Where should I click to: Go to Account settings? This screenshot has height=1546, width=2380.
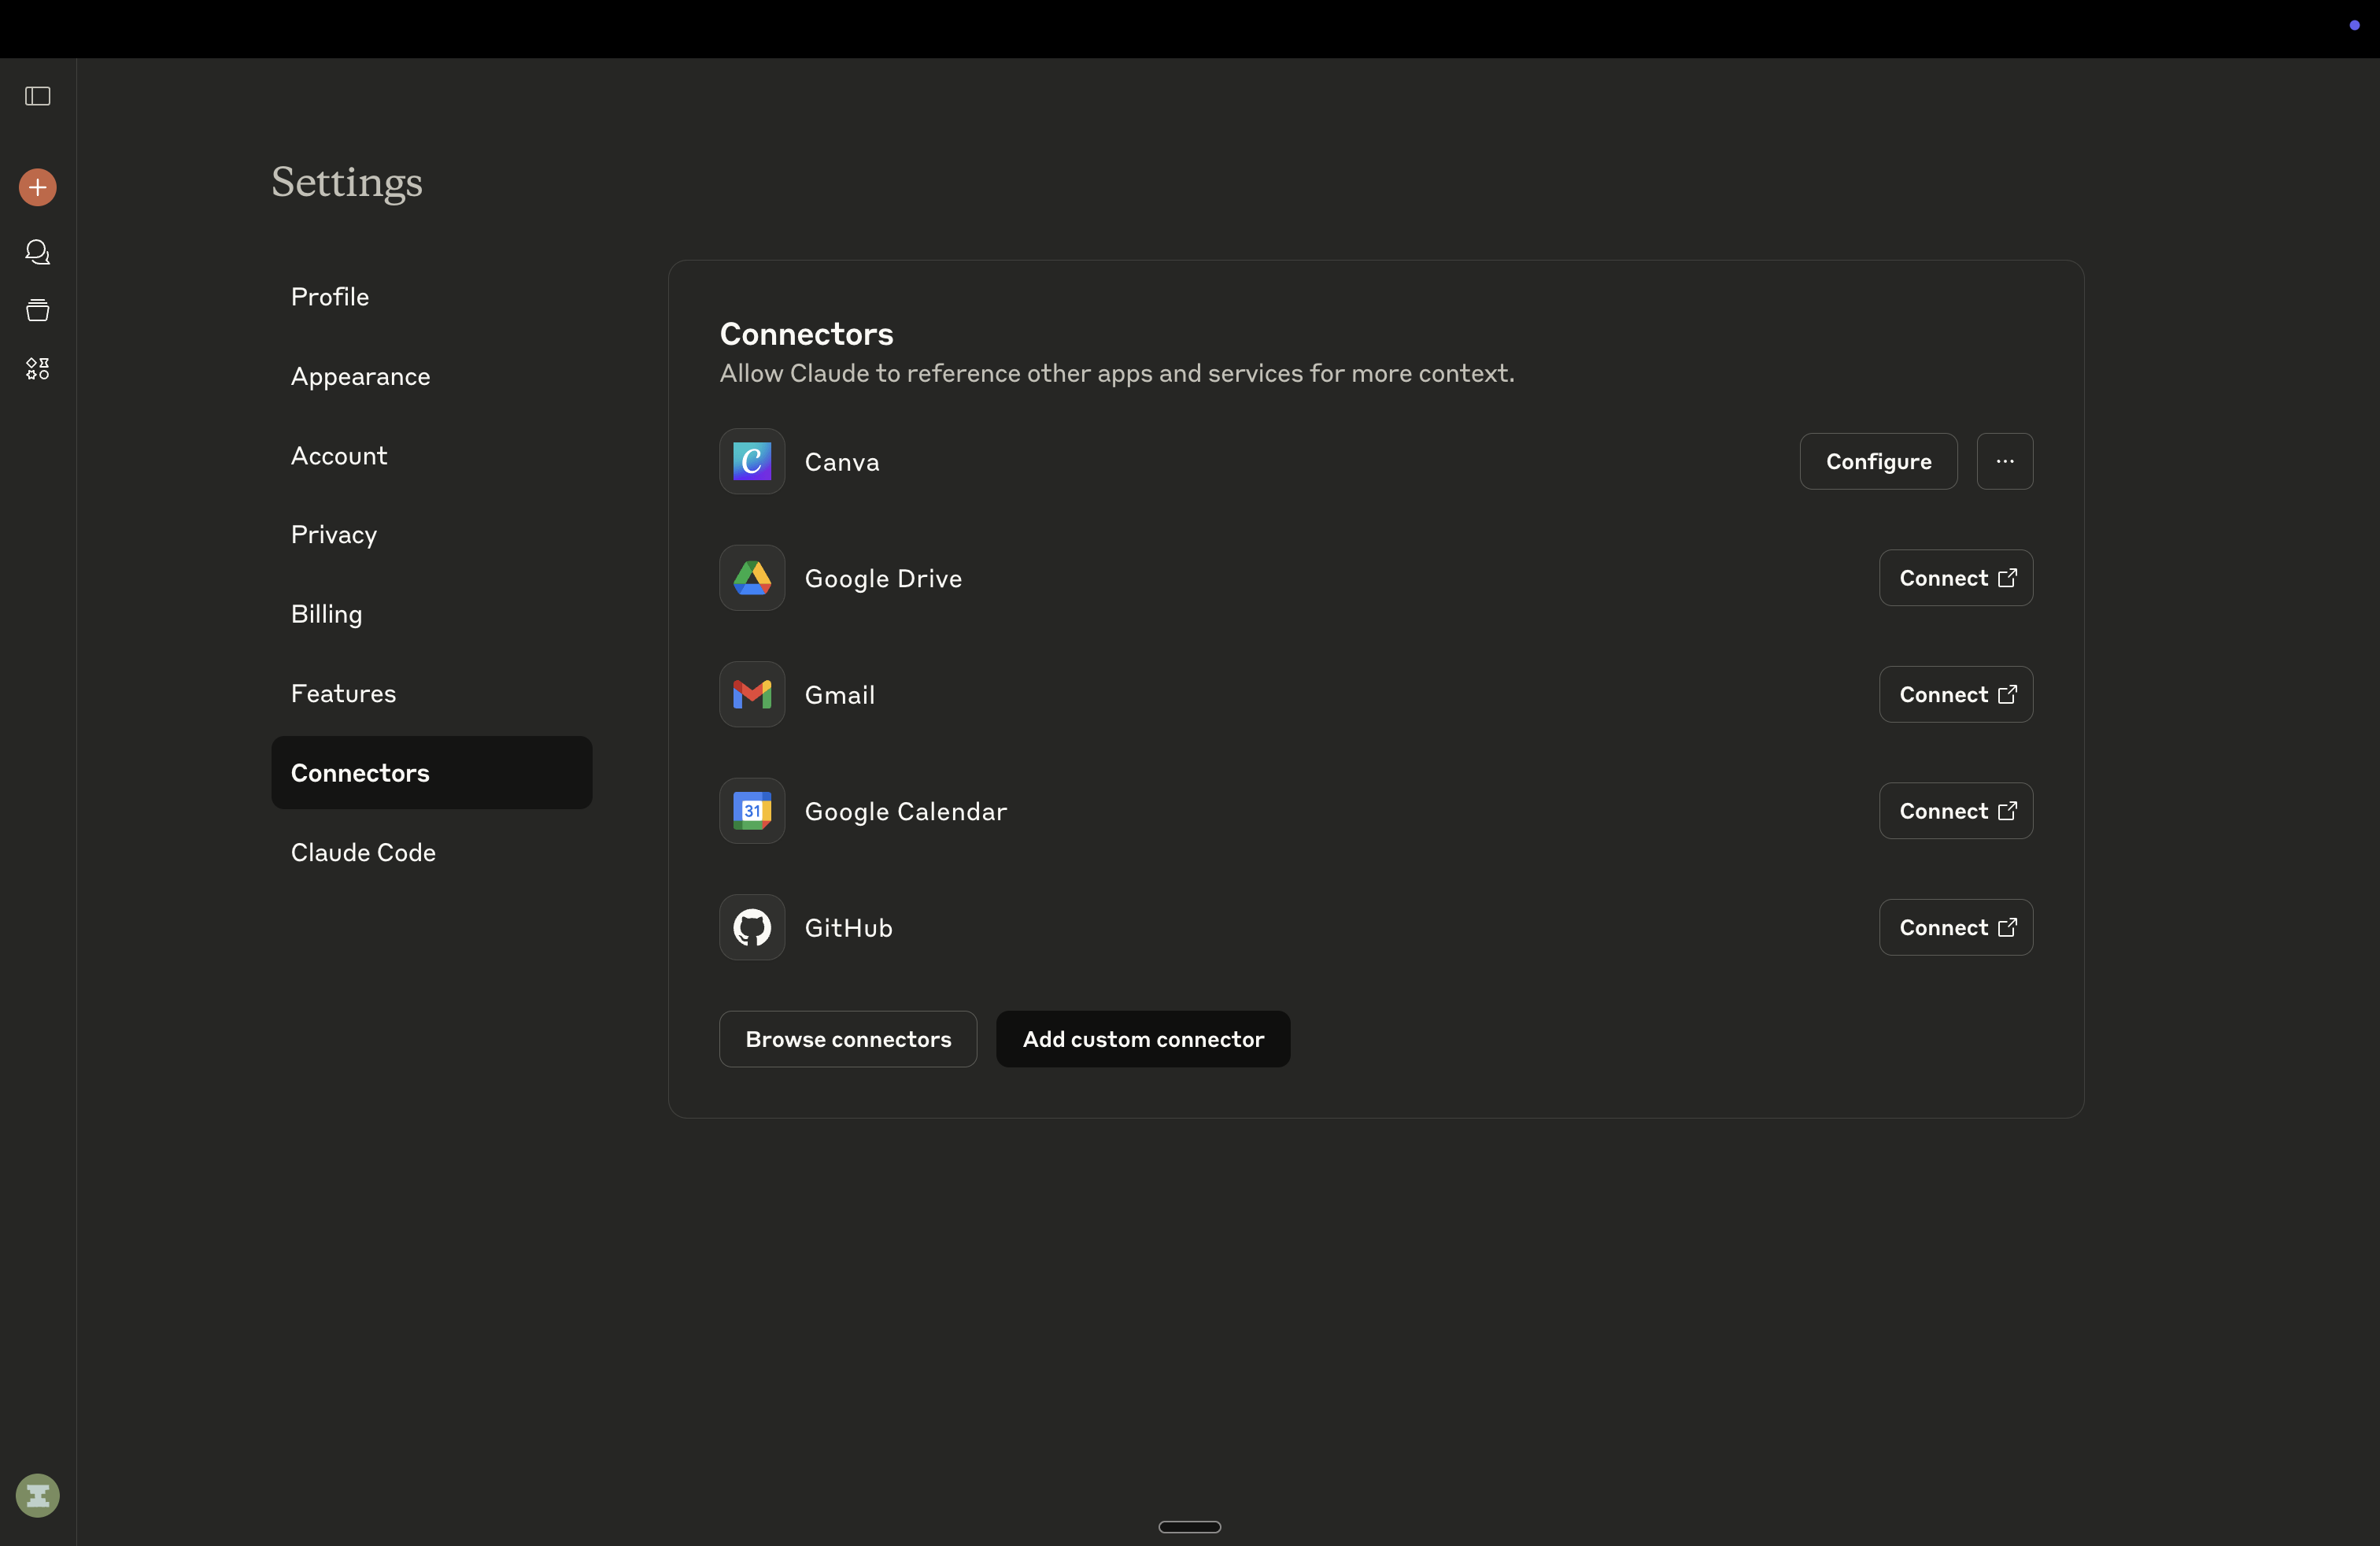[431, 456]
